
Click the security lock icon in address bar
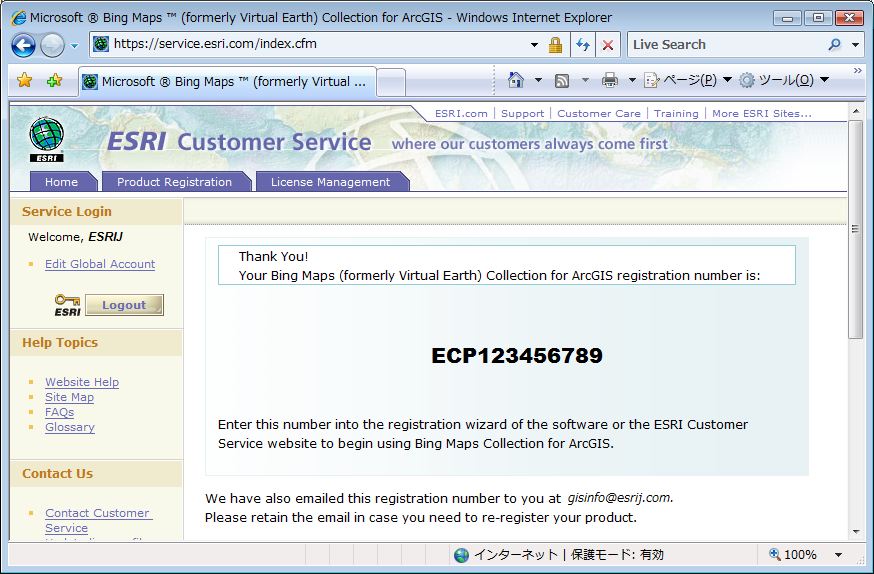click(x=556, y=45)
